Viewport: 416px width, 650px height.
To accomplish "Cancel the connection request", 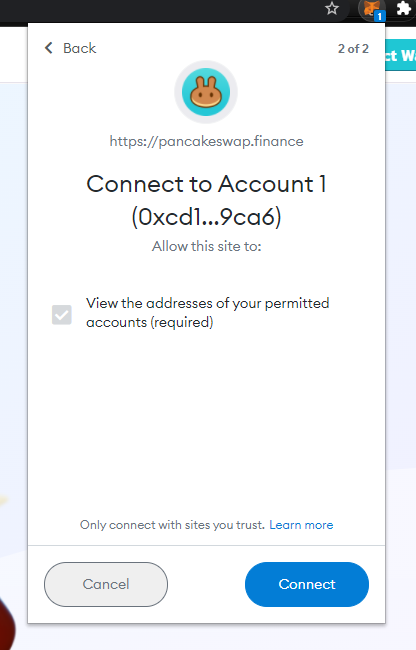I will pos(106,585).
